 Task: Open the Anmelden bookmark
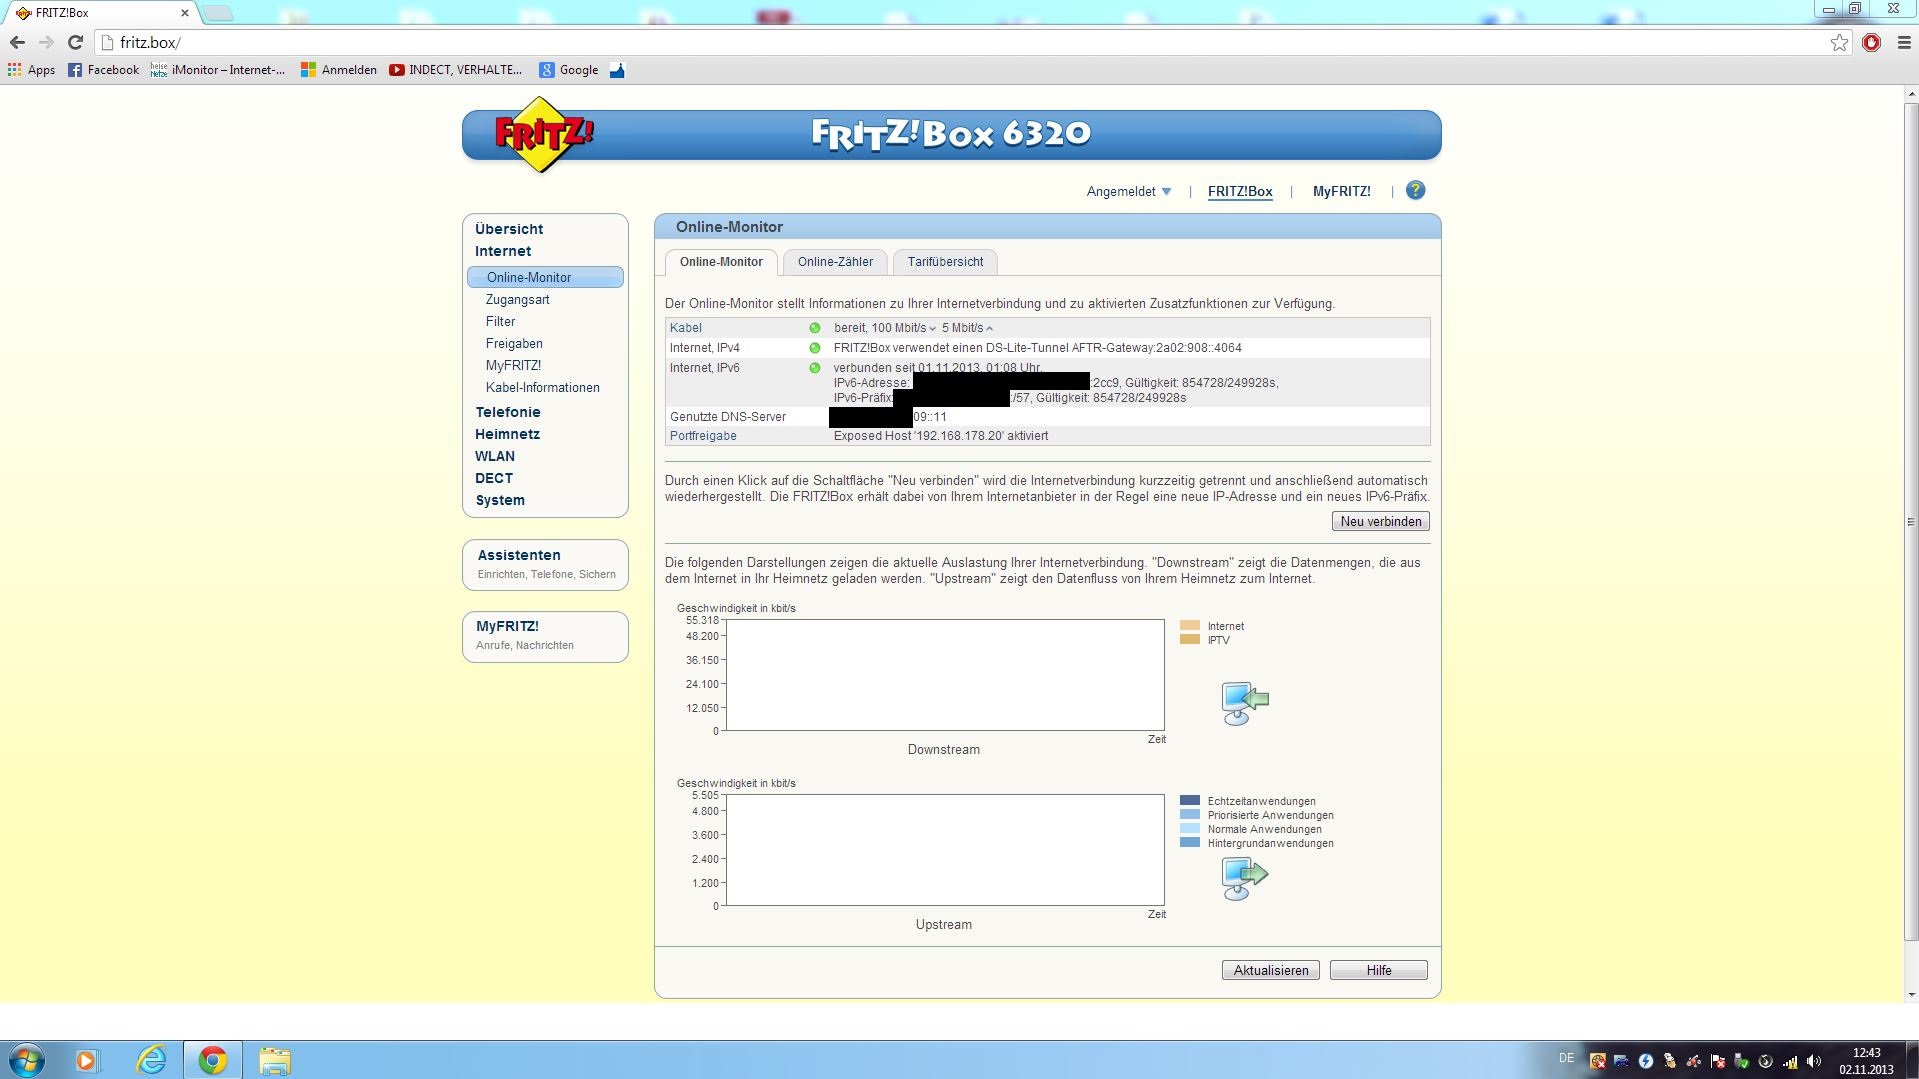coord(339,70)
